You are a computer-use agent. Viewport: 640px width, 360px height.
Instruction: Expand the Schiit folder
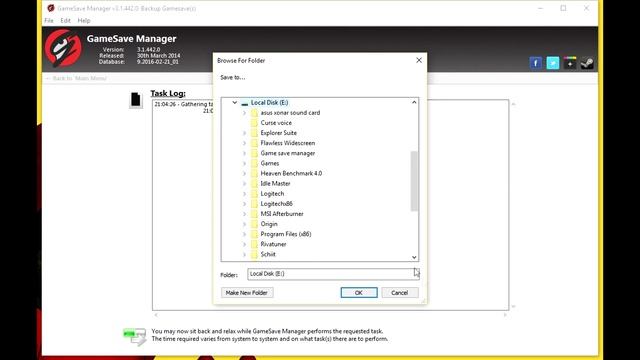[244, 254]
